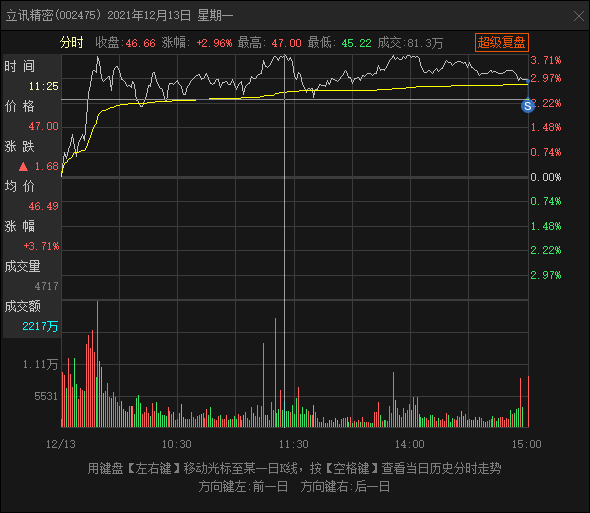Click the 0.00% baseline axis label
Viewport: 590px width, 513px height.
click(546, 177)
